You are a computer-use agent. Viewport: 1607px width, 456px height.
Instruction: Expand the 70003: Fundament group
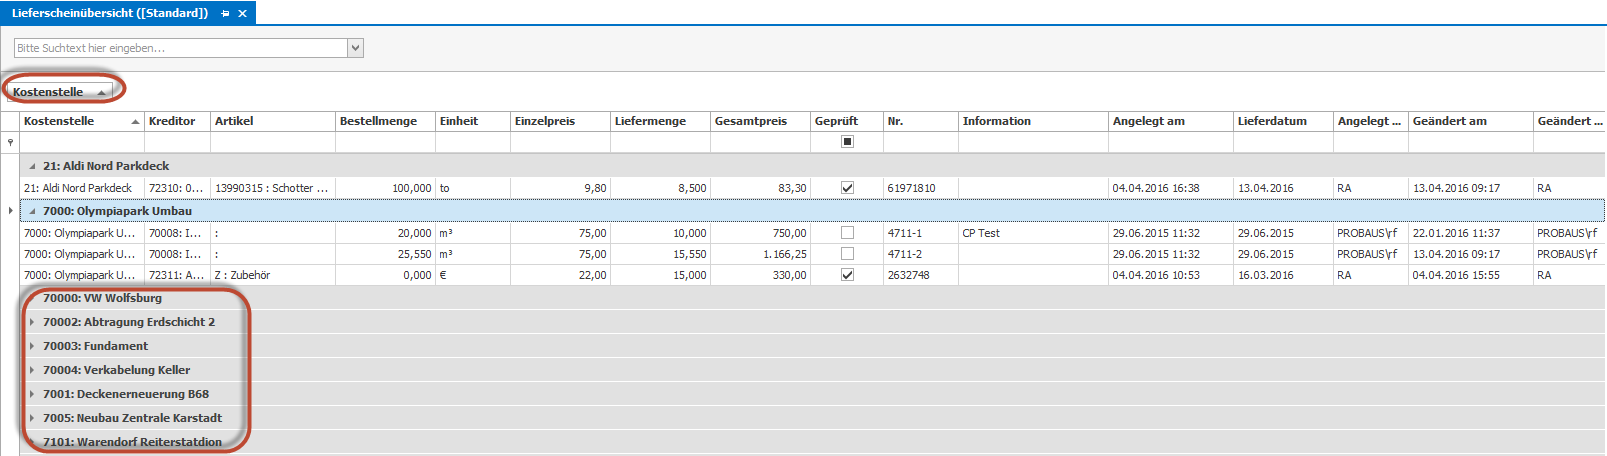coord(32,346)
